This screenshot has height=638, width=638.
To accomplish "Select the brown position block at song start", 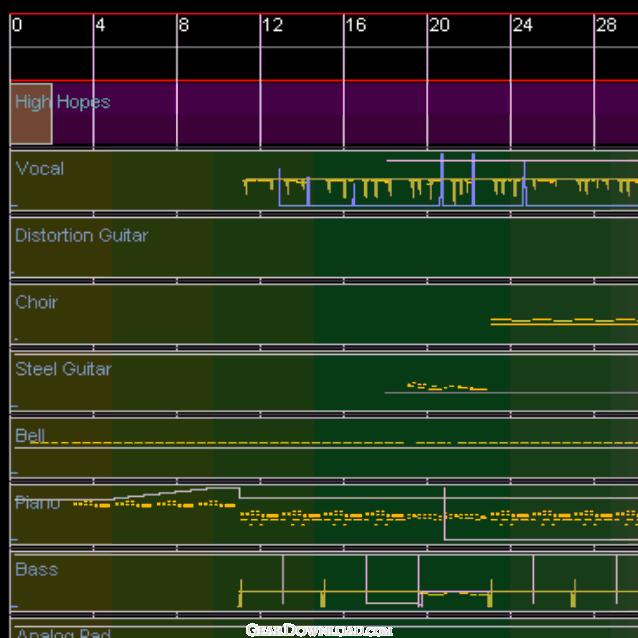I will pyautogui.click(x=31, y=114).
